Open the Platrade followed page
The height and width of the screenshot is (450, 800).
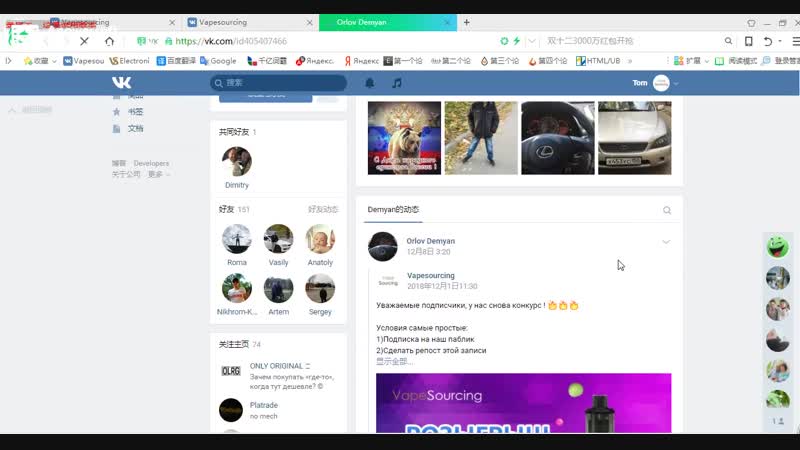tap(264, 405)
